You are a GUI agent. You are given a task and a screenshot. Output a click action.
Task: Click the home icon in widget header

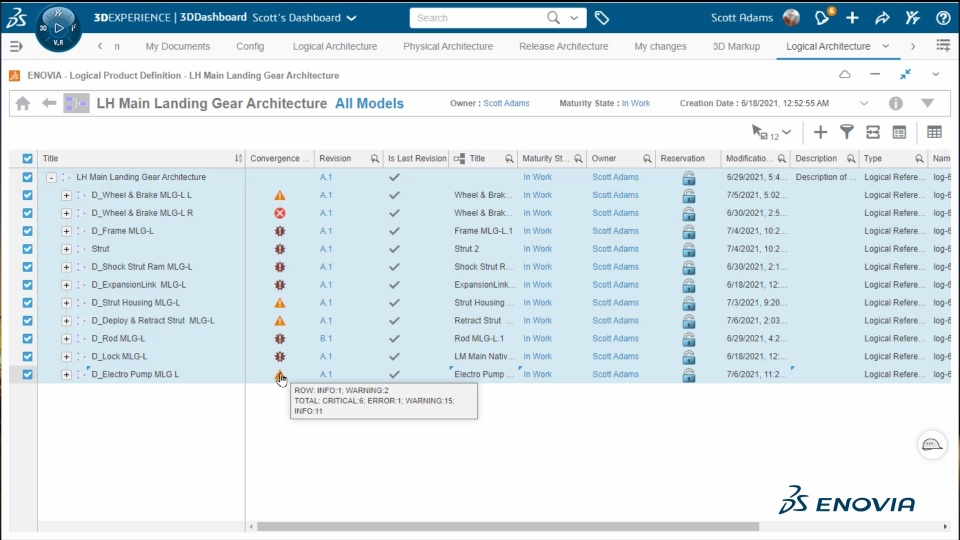23,103
